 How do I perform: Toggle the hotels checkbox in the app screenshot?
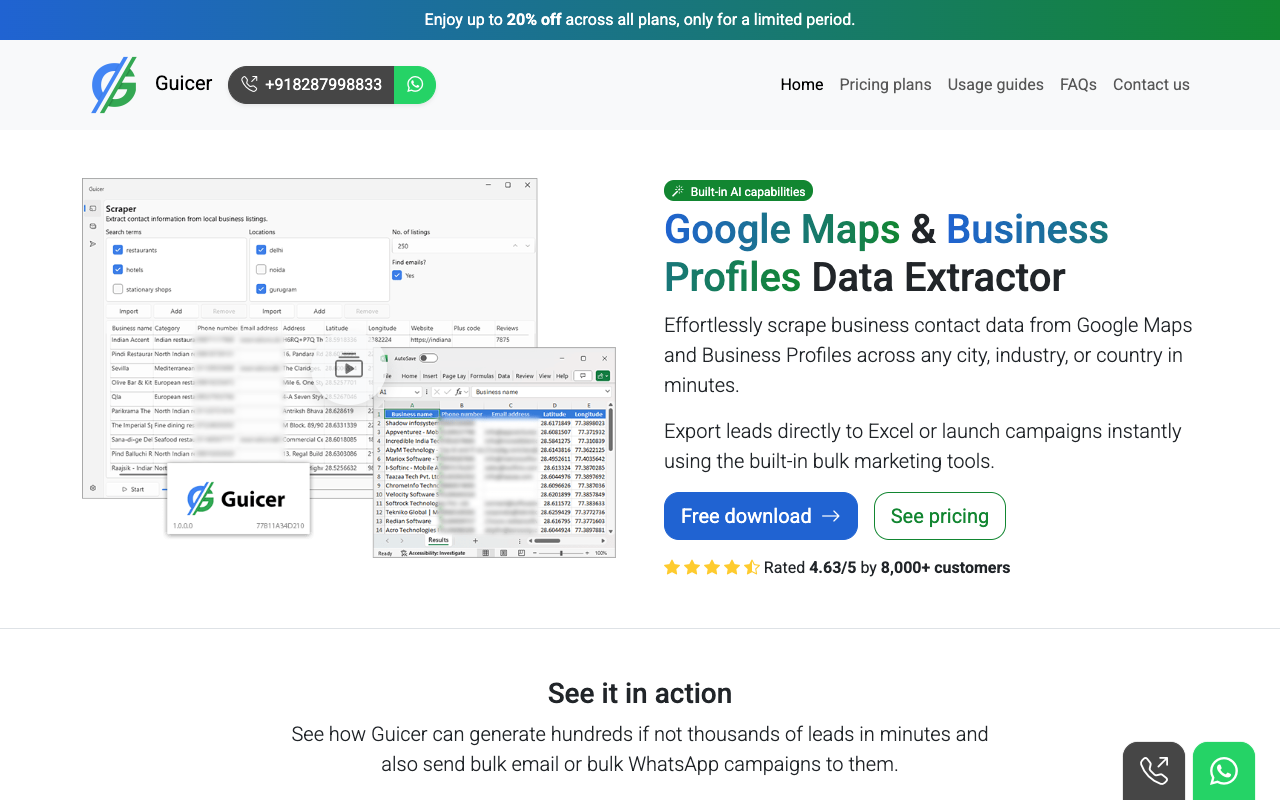click(118, 270)
